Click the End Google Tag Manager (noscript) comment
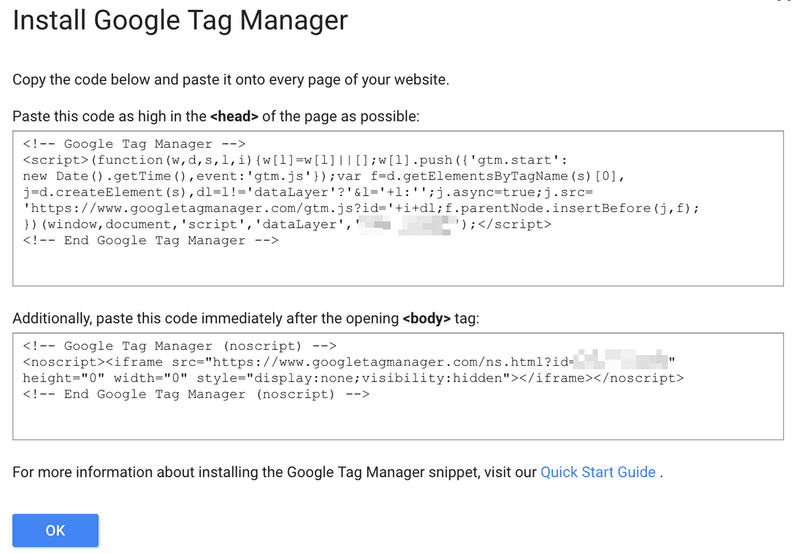800x553 pixels. pyautogui.click(x=196, y=394)
